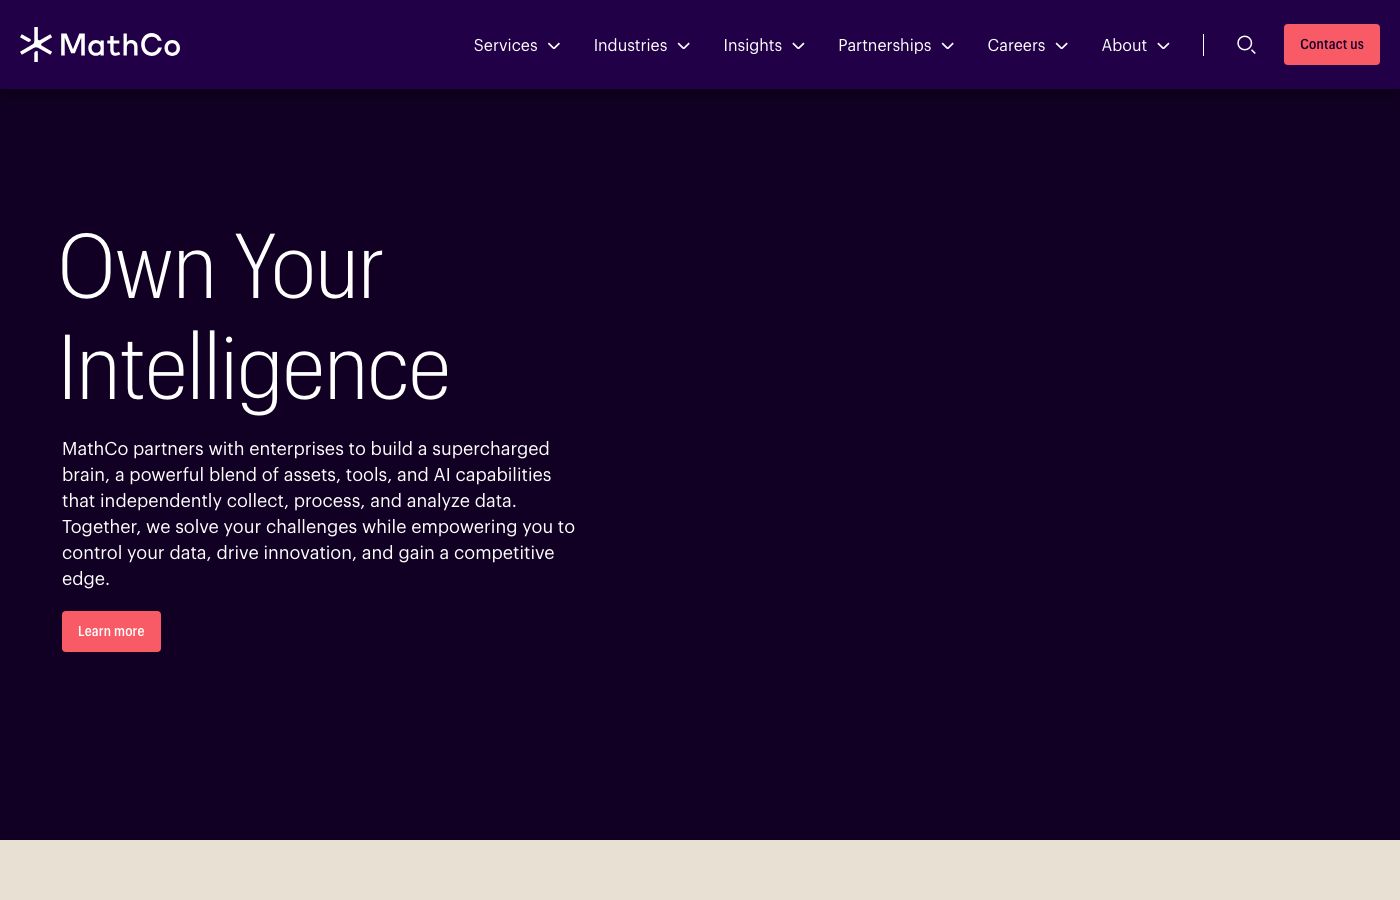Open the Partnerships menu label

tap(884, 45)
